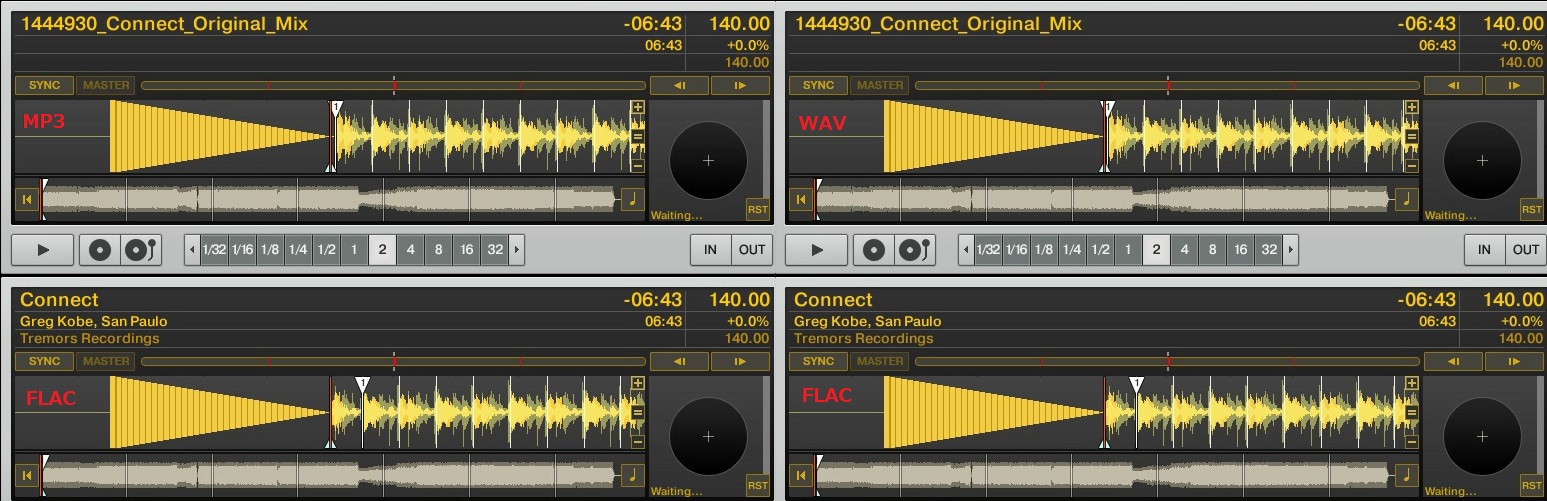Bend tempo forward on bottom-right FLAC deck
The width and height of the screenshot is (1547, 501).
(1514, 361)
